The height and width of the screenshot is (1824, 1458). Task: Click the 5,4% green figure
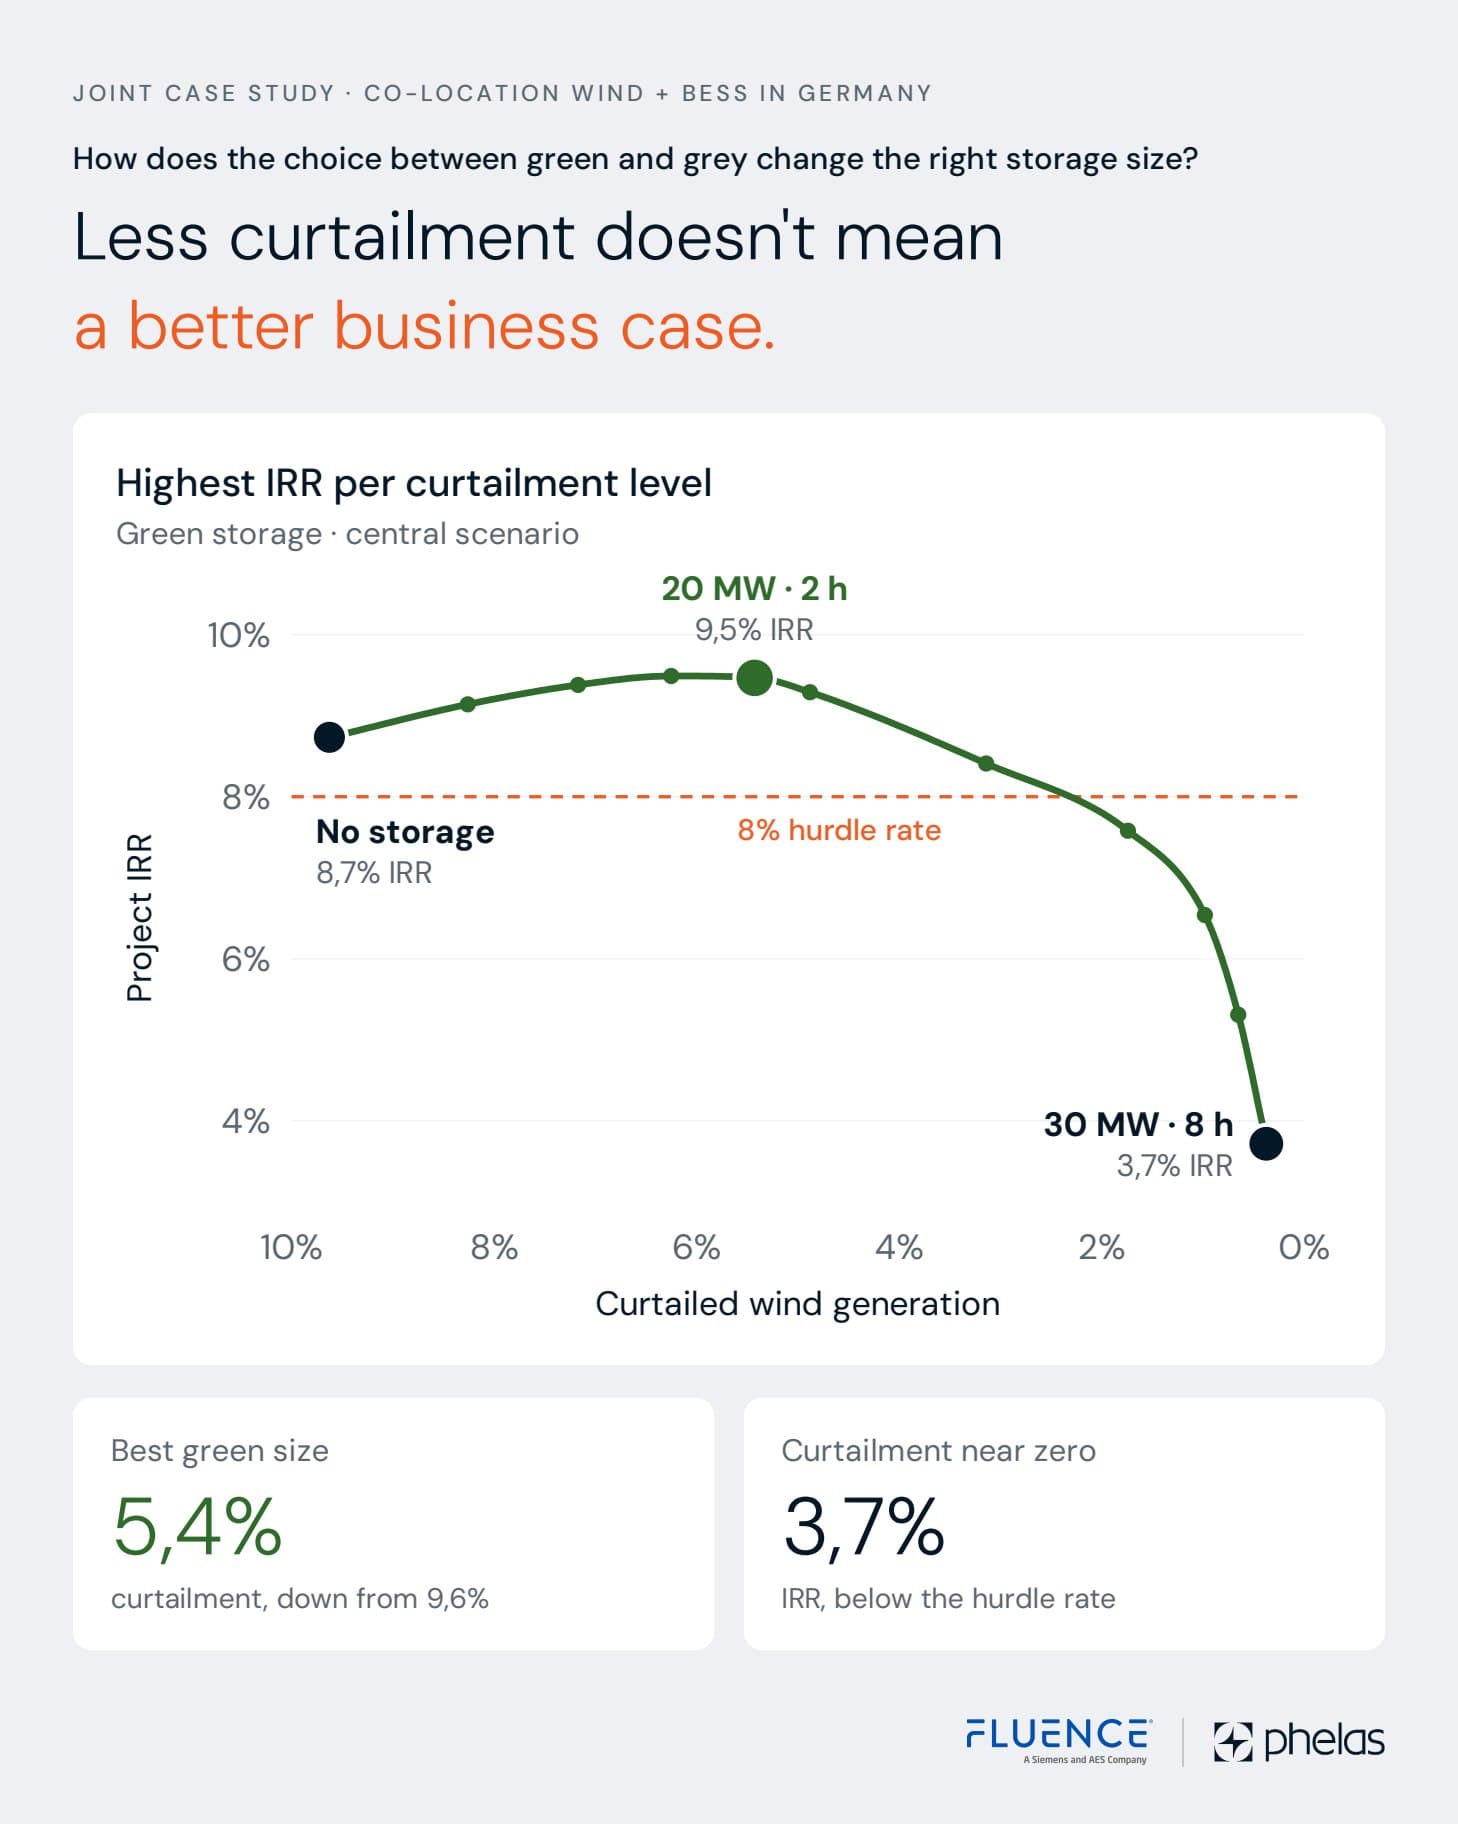(x=197, y=1527)
